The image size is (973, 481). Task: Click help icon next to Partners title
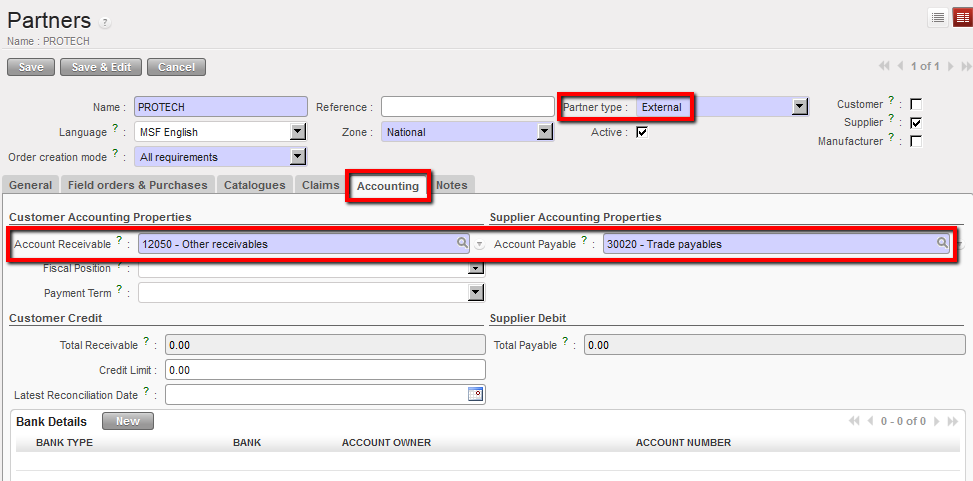(x=105, y=22)
